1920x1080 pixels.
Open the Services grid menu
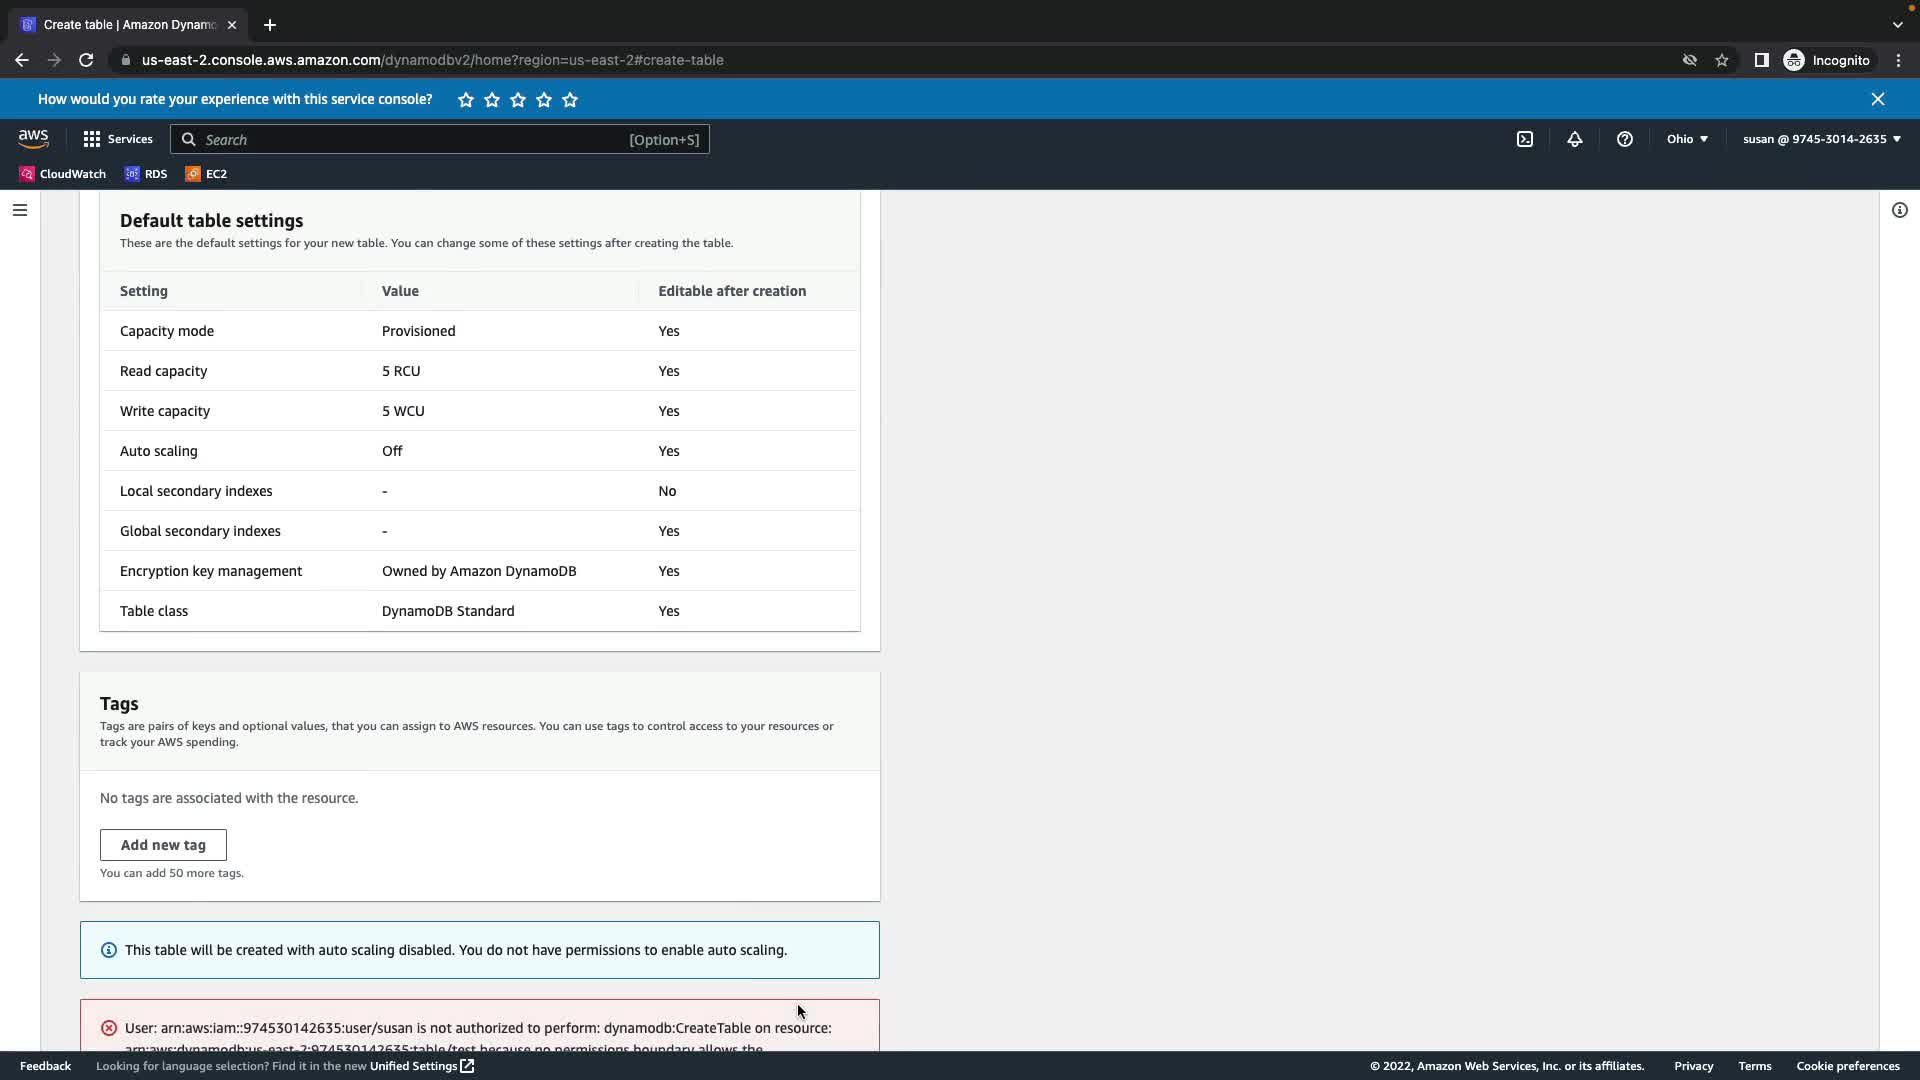click(118, 139)
